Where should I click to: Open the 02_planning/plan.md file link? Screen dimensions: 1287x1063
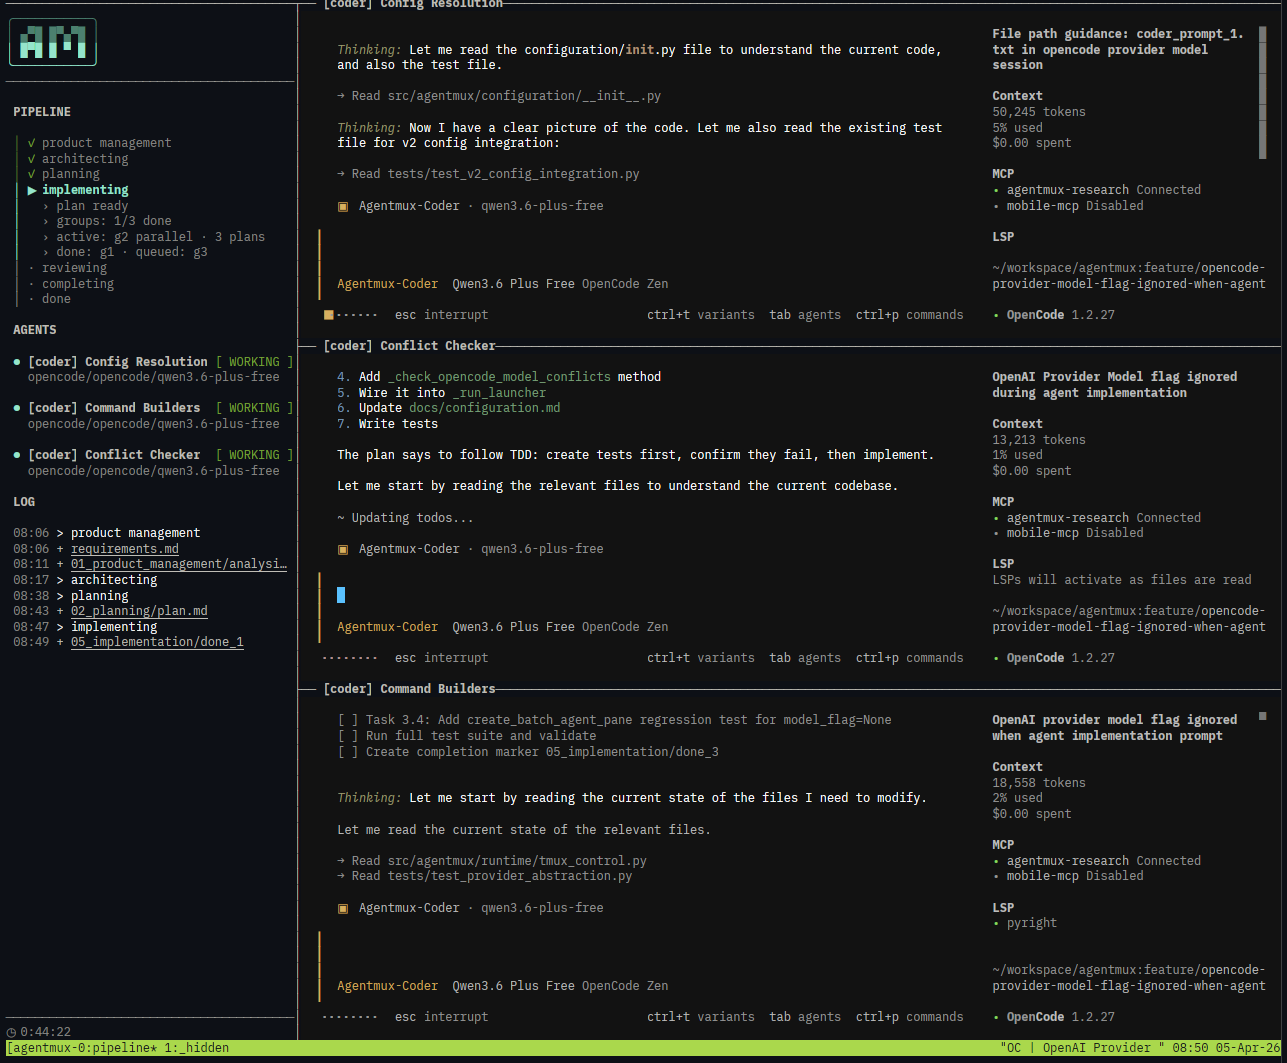(x=138, y=610)
